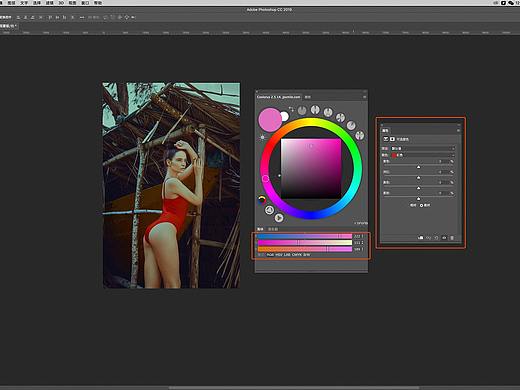
Task: Select the 相对 relative radio option
Action: pos(412,205)
